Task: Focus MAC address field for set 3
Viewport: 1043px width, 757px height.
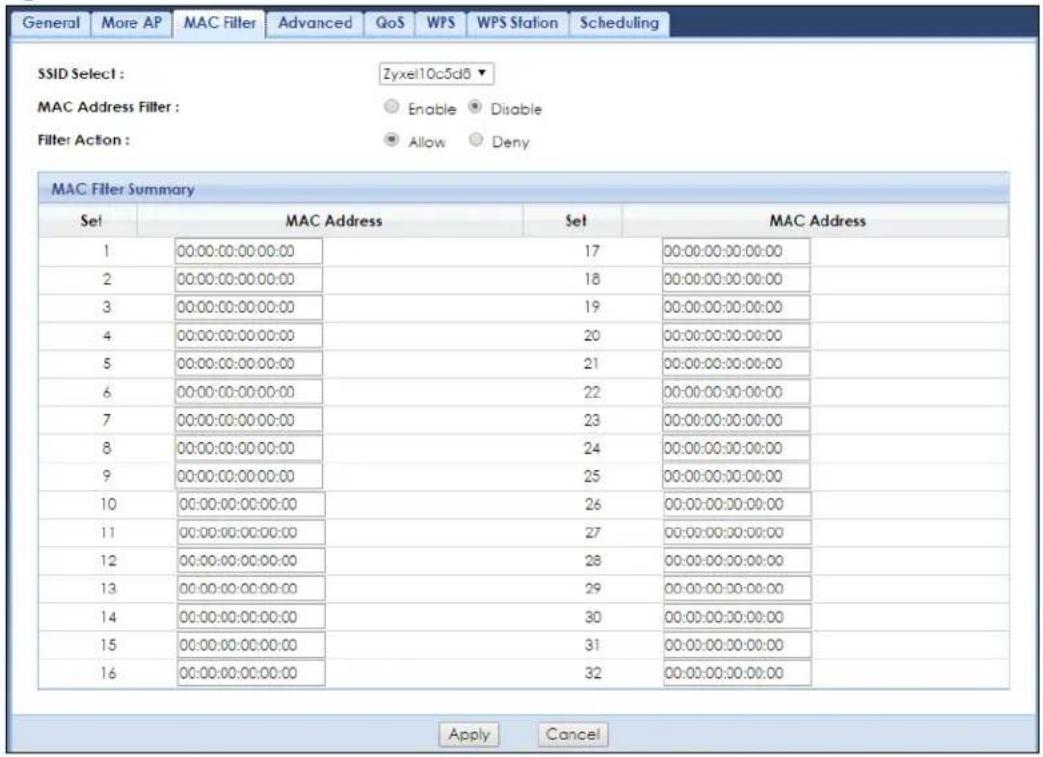Action: point(249,307)
